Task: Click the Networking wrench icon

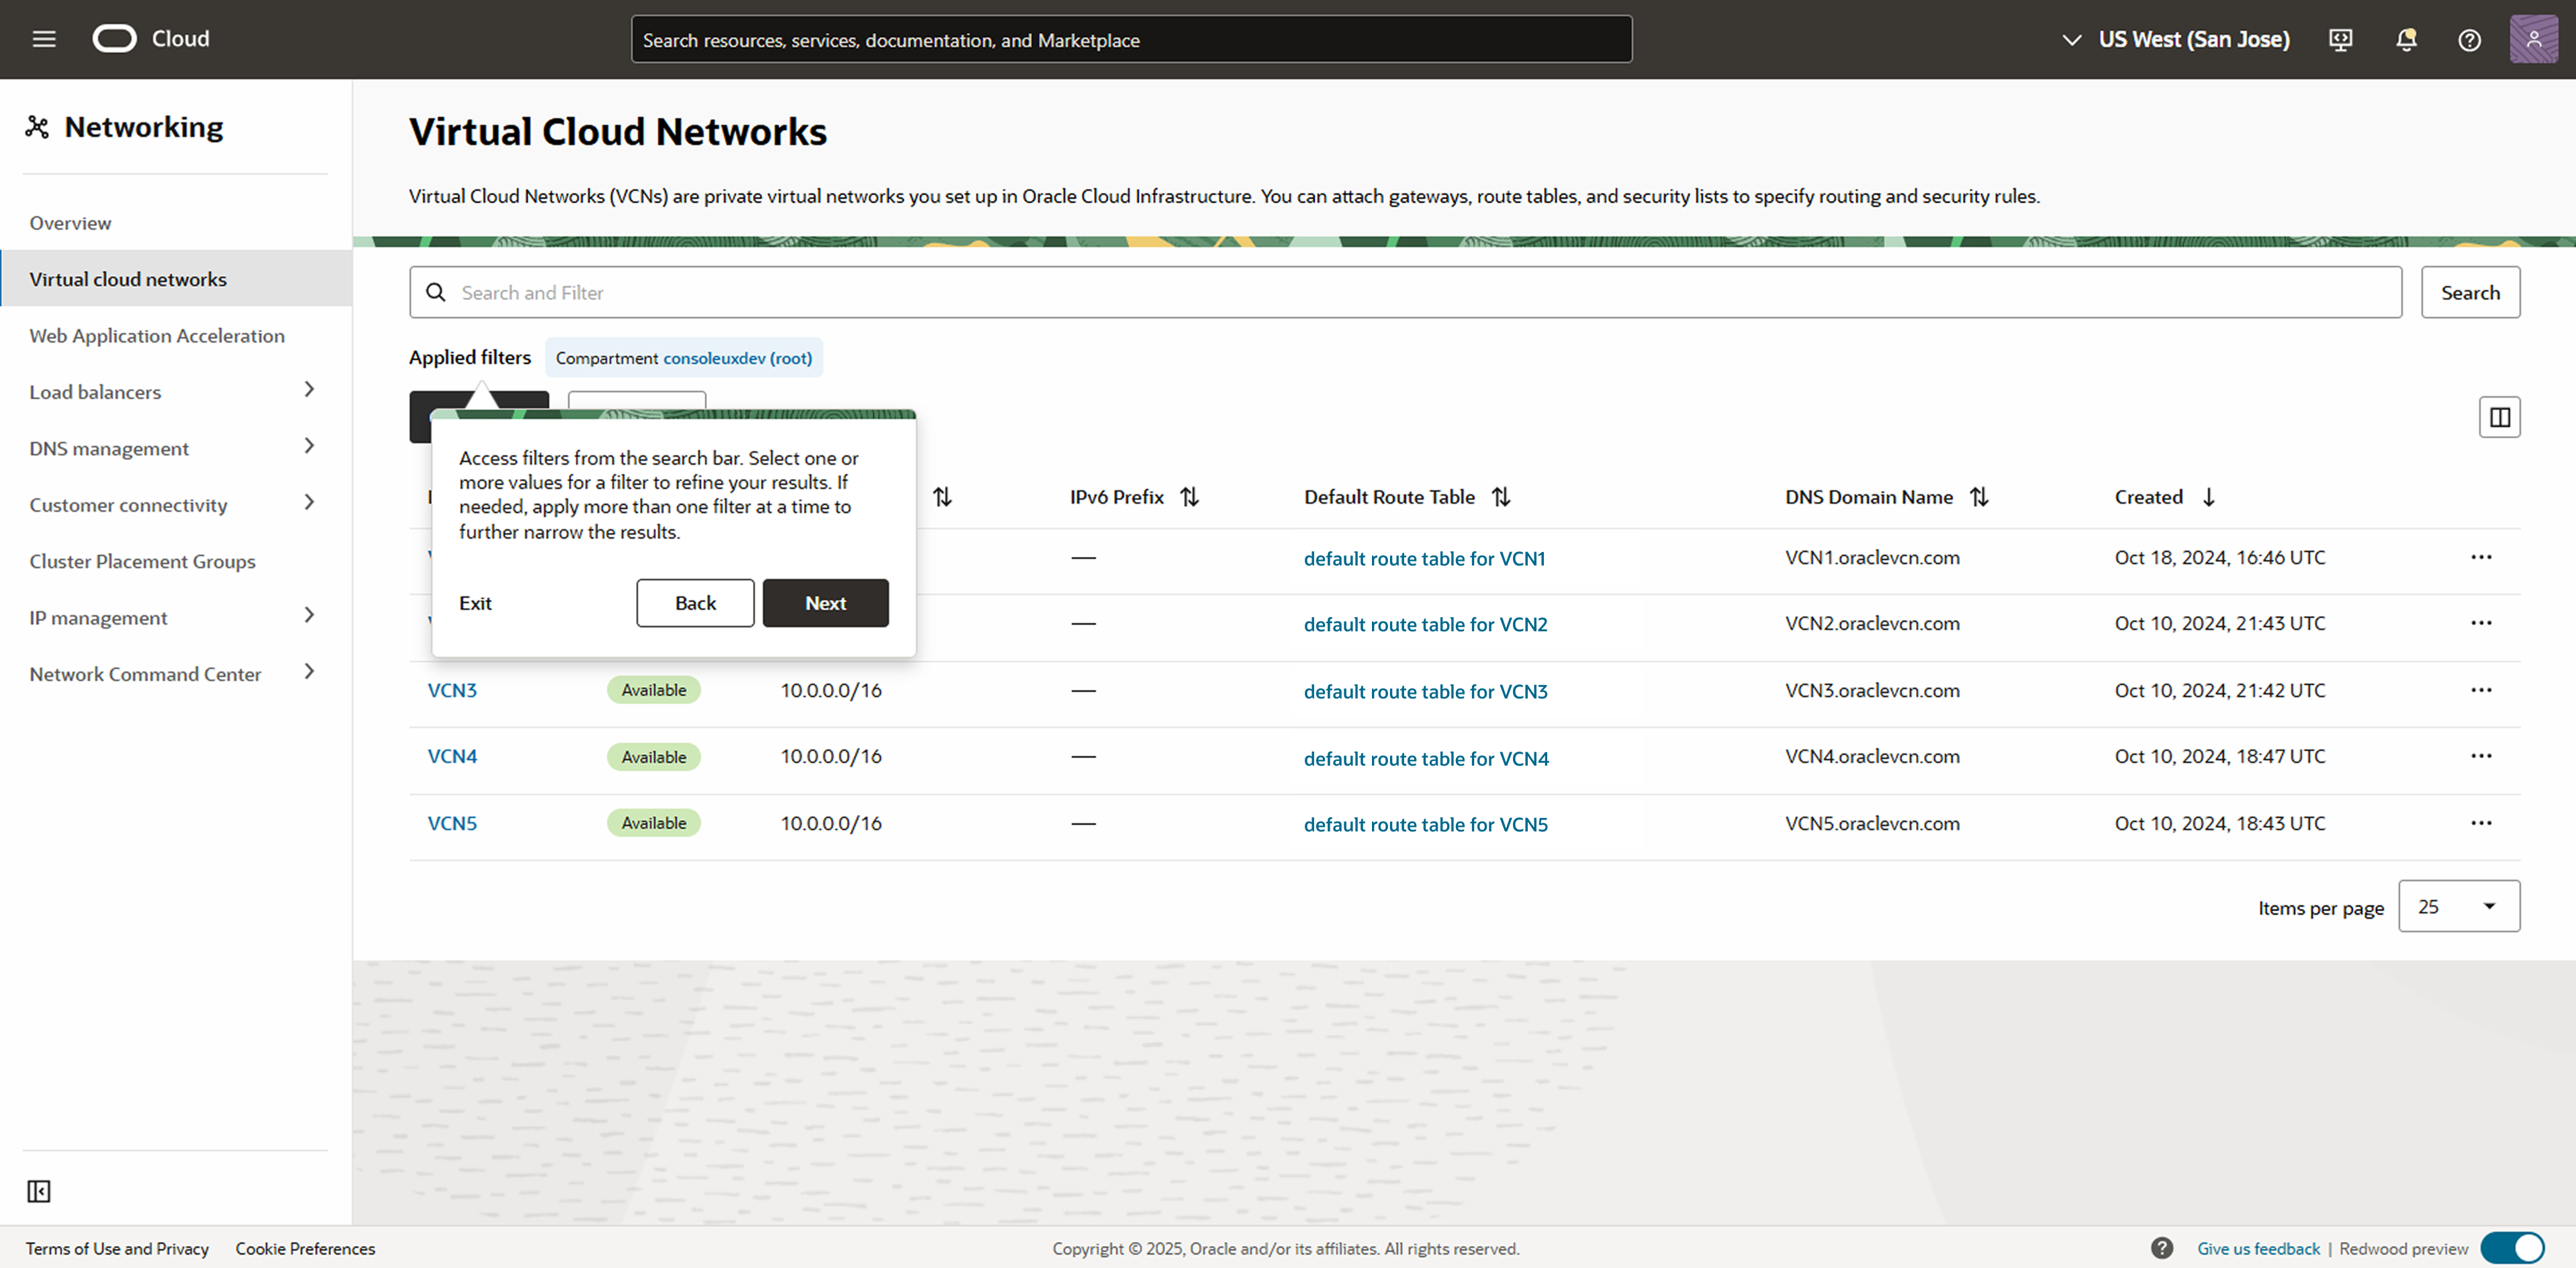Action: click(x=37, y=126)
